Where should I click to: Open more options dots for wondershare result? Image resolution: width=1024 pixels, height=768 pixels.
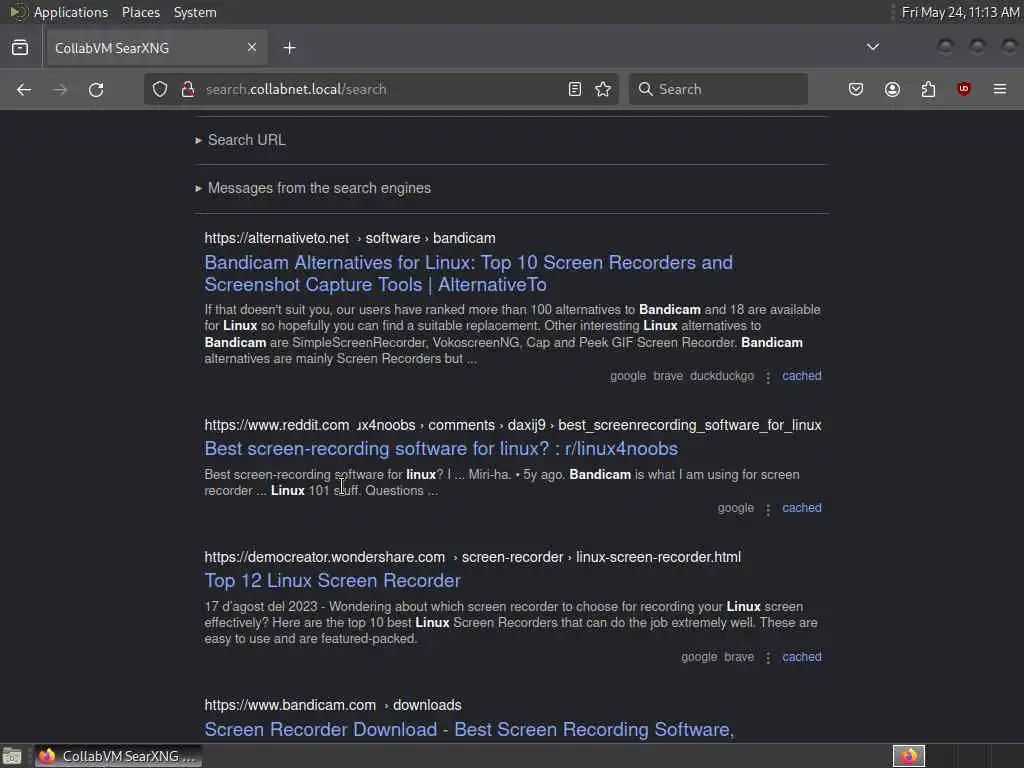(768, 658)
